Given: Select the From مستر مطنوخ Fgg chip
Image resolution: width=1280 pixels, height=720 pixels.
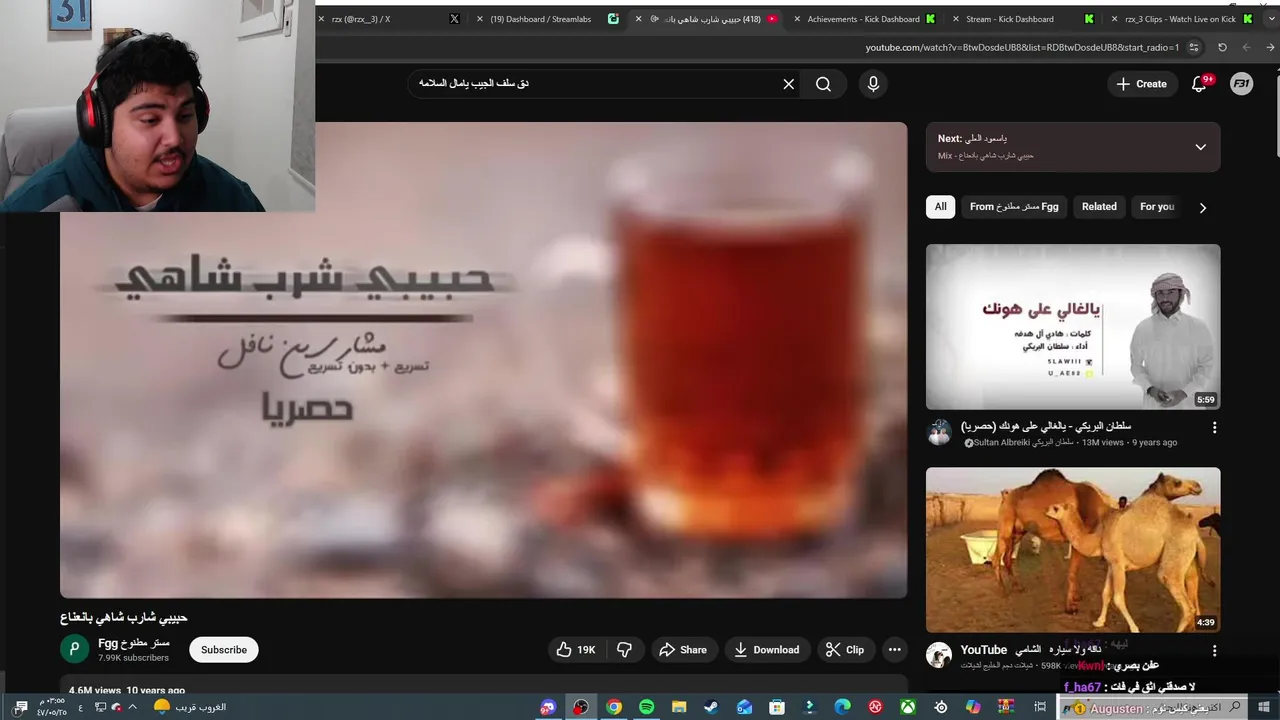Looking at the screenshot, I should click(1014, 207).
